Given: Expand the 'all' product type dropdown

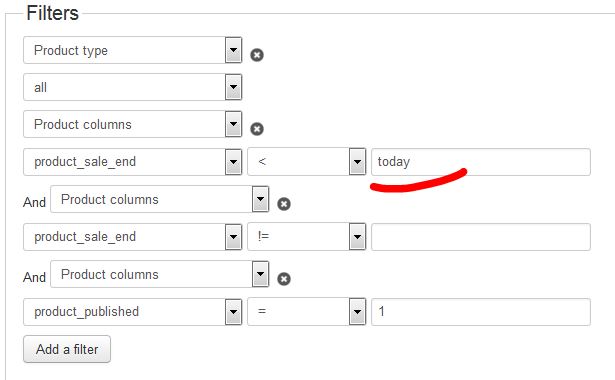Looking at the screenshot, I should (133, 87).
